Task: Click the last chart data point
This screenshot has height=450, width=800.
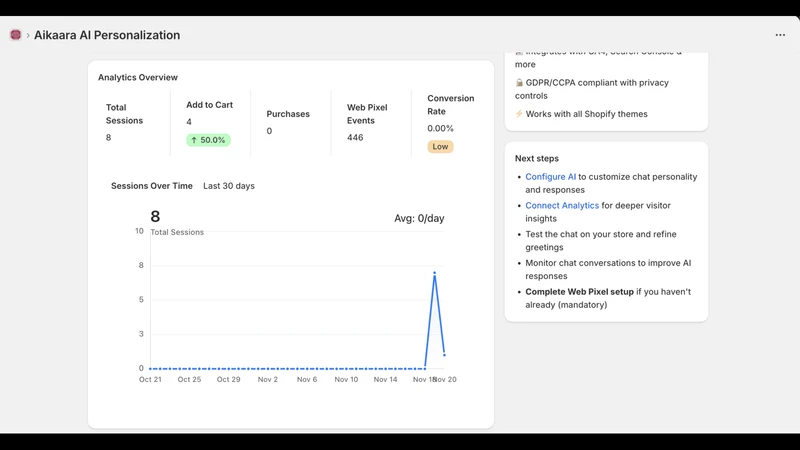Action: 444,355
